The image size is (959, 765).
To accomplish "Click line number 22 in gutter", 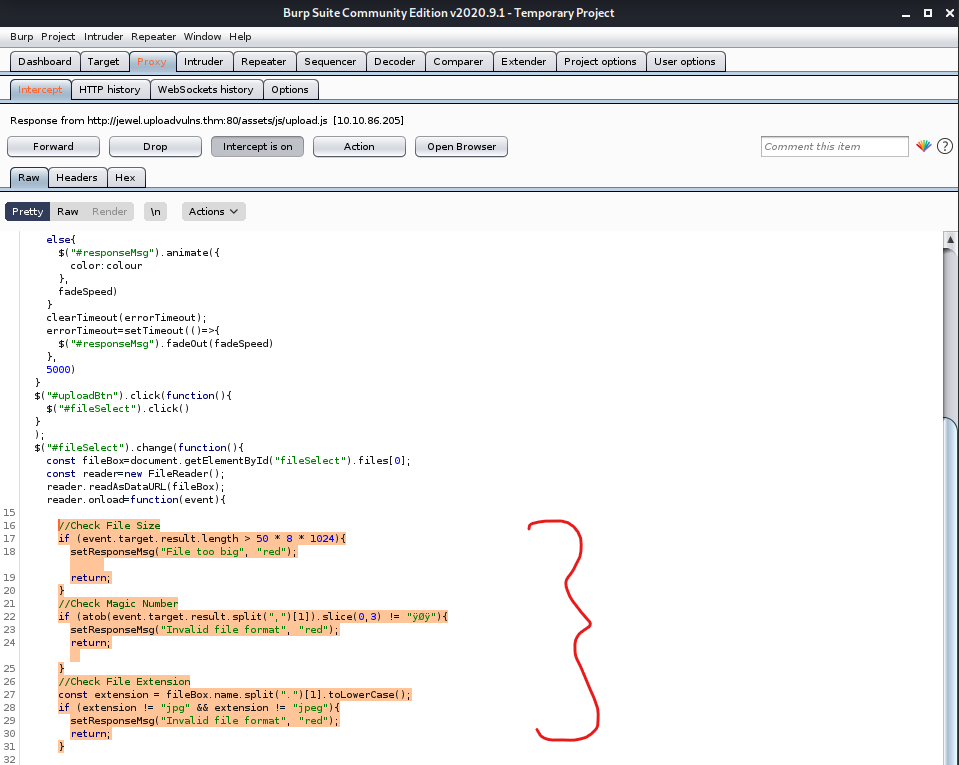I will click(9, 616).
